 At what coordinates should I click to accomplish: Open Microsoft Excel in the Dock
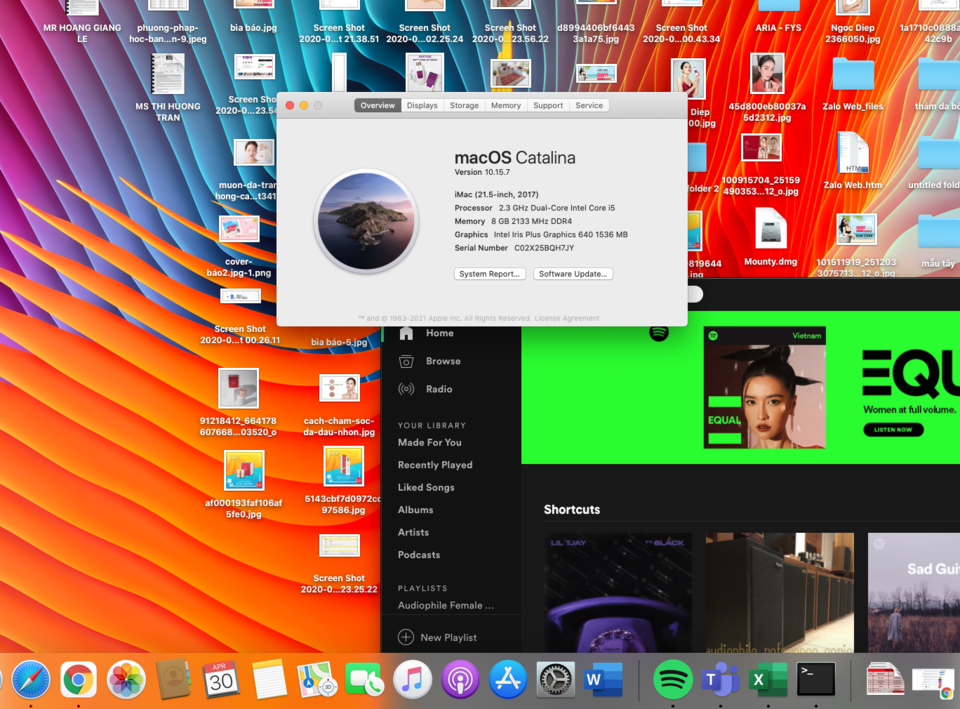coord(768,680)
